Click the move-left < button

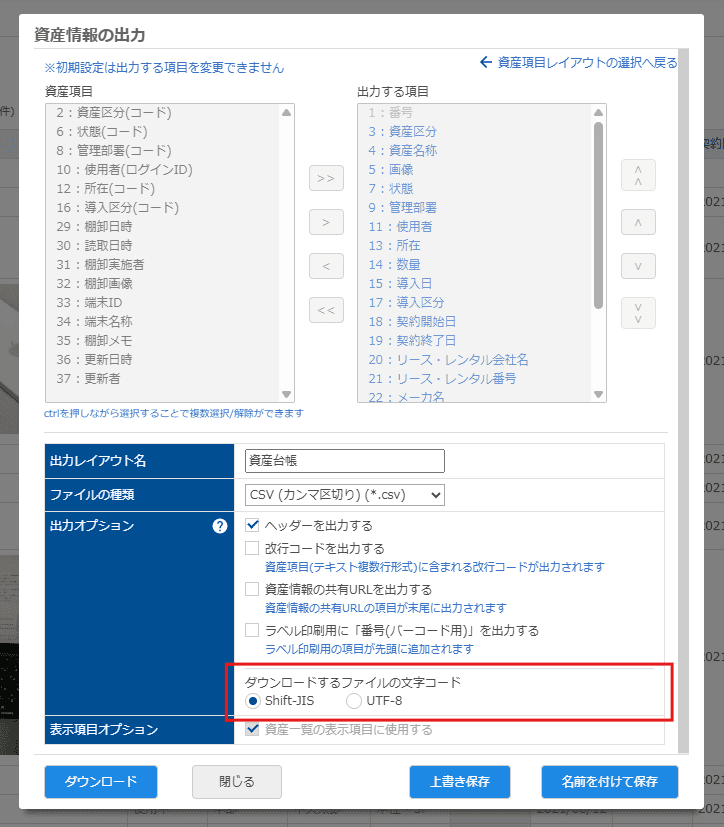coord(326,266)
